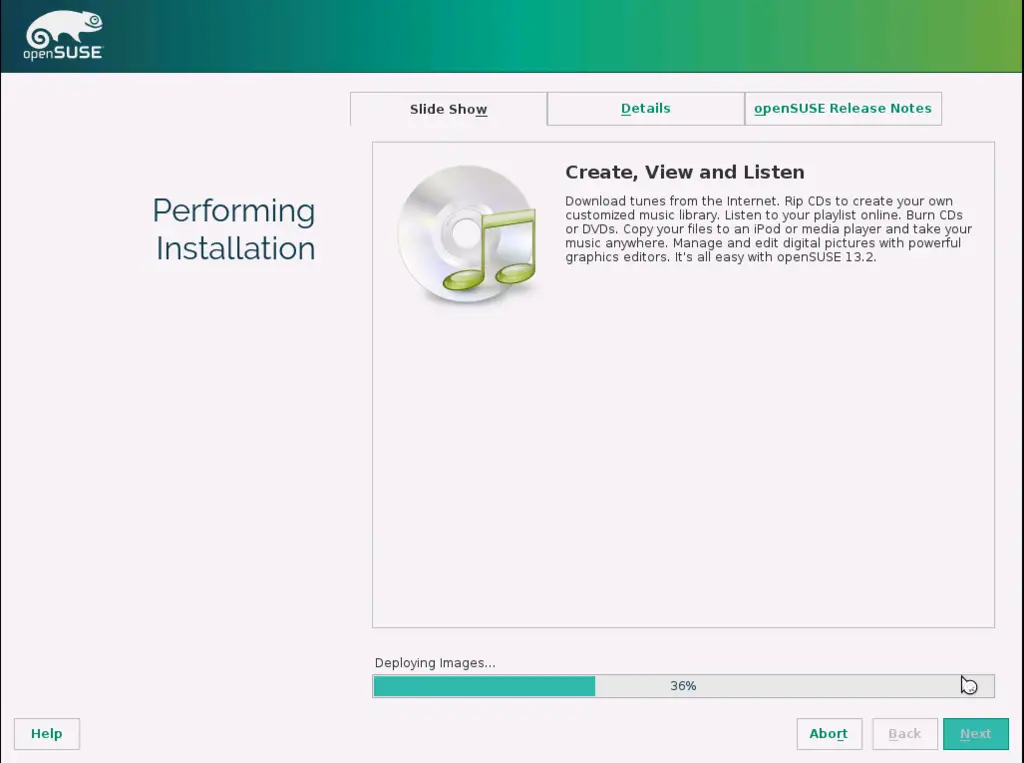Click the silver CD disc center hole
This screenshot has width=1024, height=763.
[x=462, y=234]
